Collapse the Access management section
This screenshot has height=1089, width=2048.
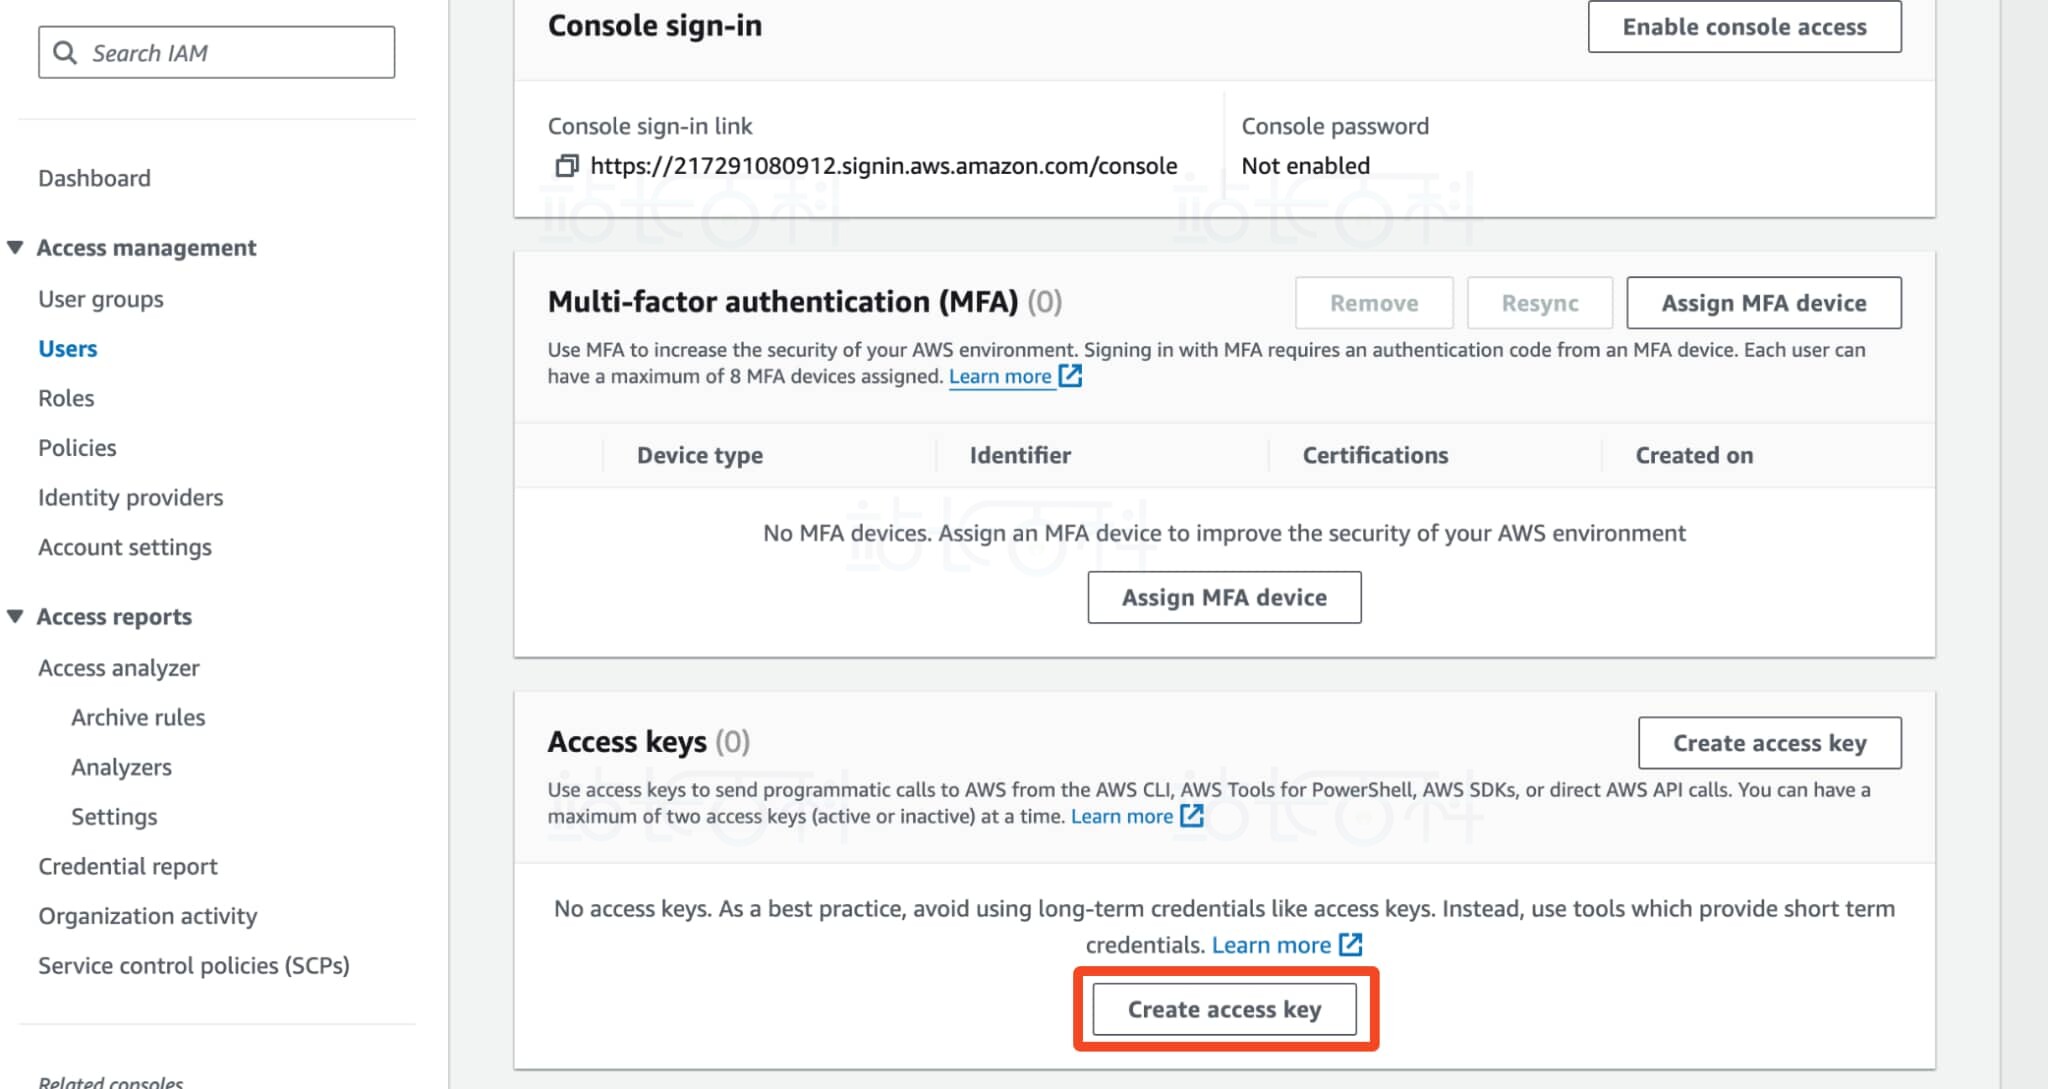point(15,247)
